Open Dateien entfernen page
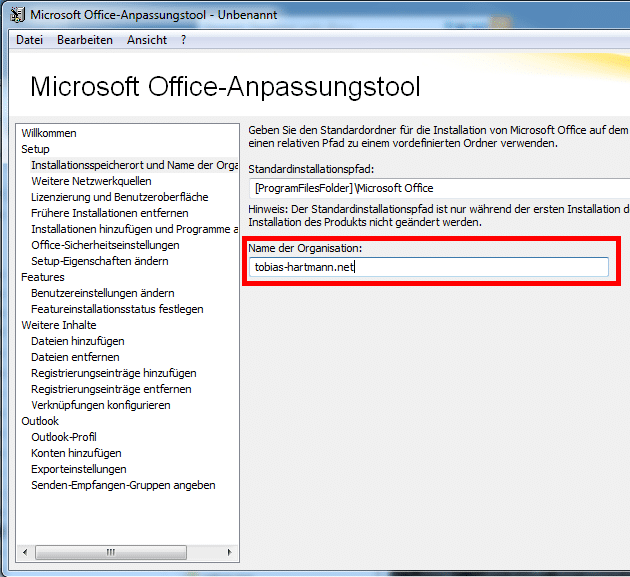Screen dimensions: 630x577 (75, 357)
